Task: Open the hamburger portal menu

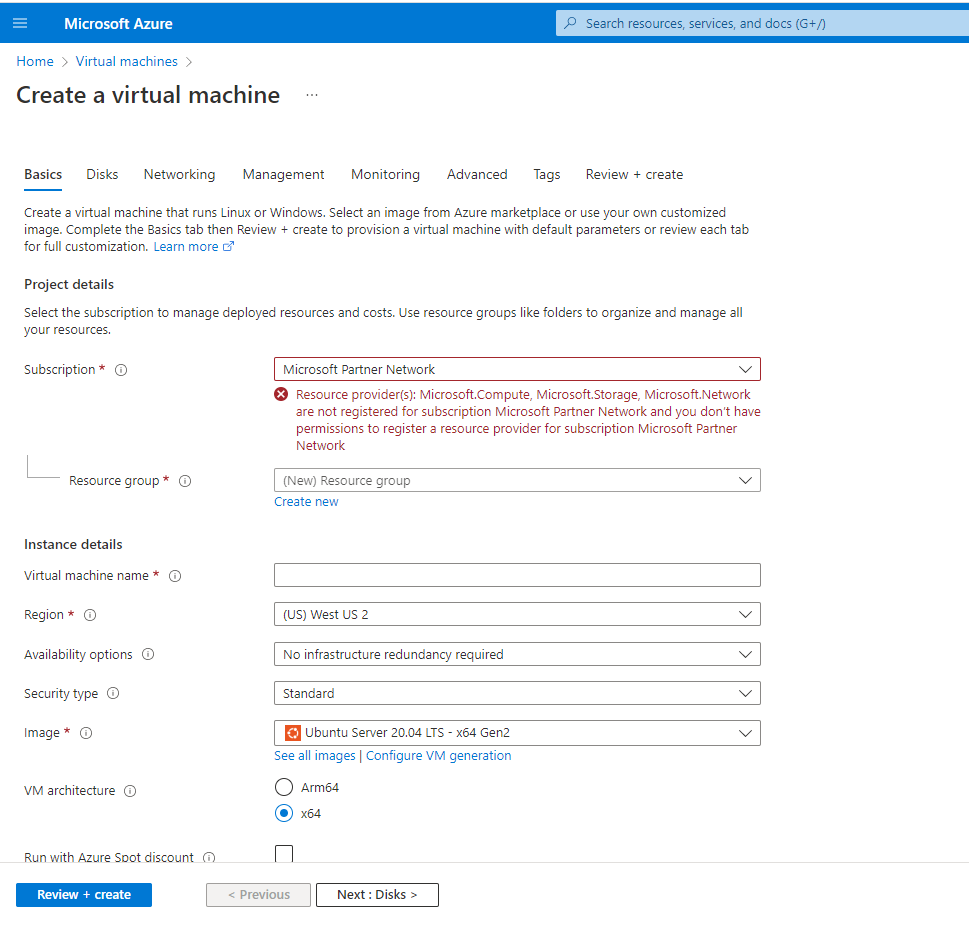Action: click(x=20, y=23)
